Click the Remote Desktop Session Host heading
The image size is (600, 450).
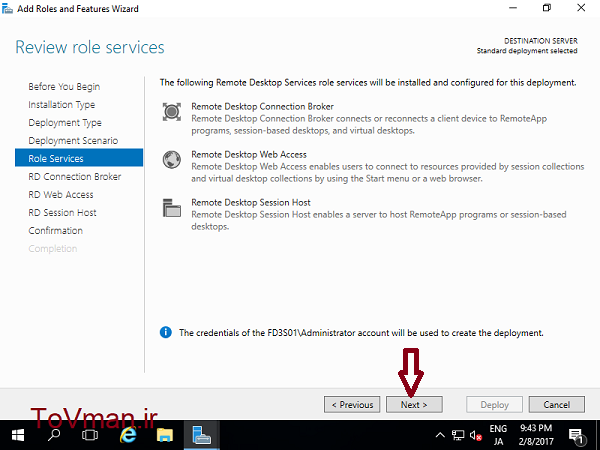tap(251, 202)
